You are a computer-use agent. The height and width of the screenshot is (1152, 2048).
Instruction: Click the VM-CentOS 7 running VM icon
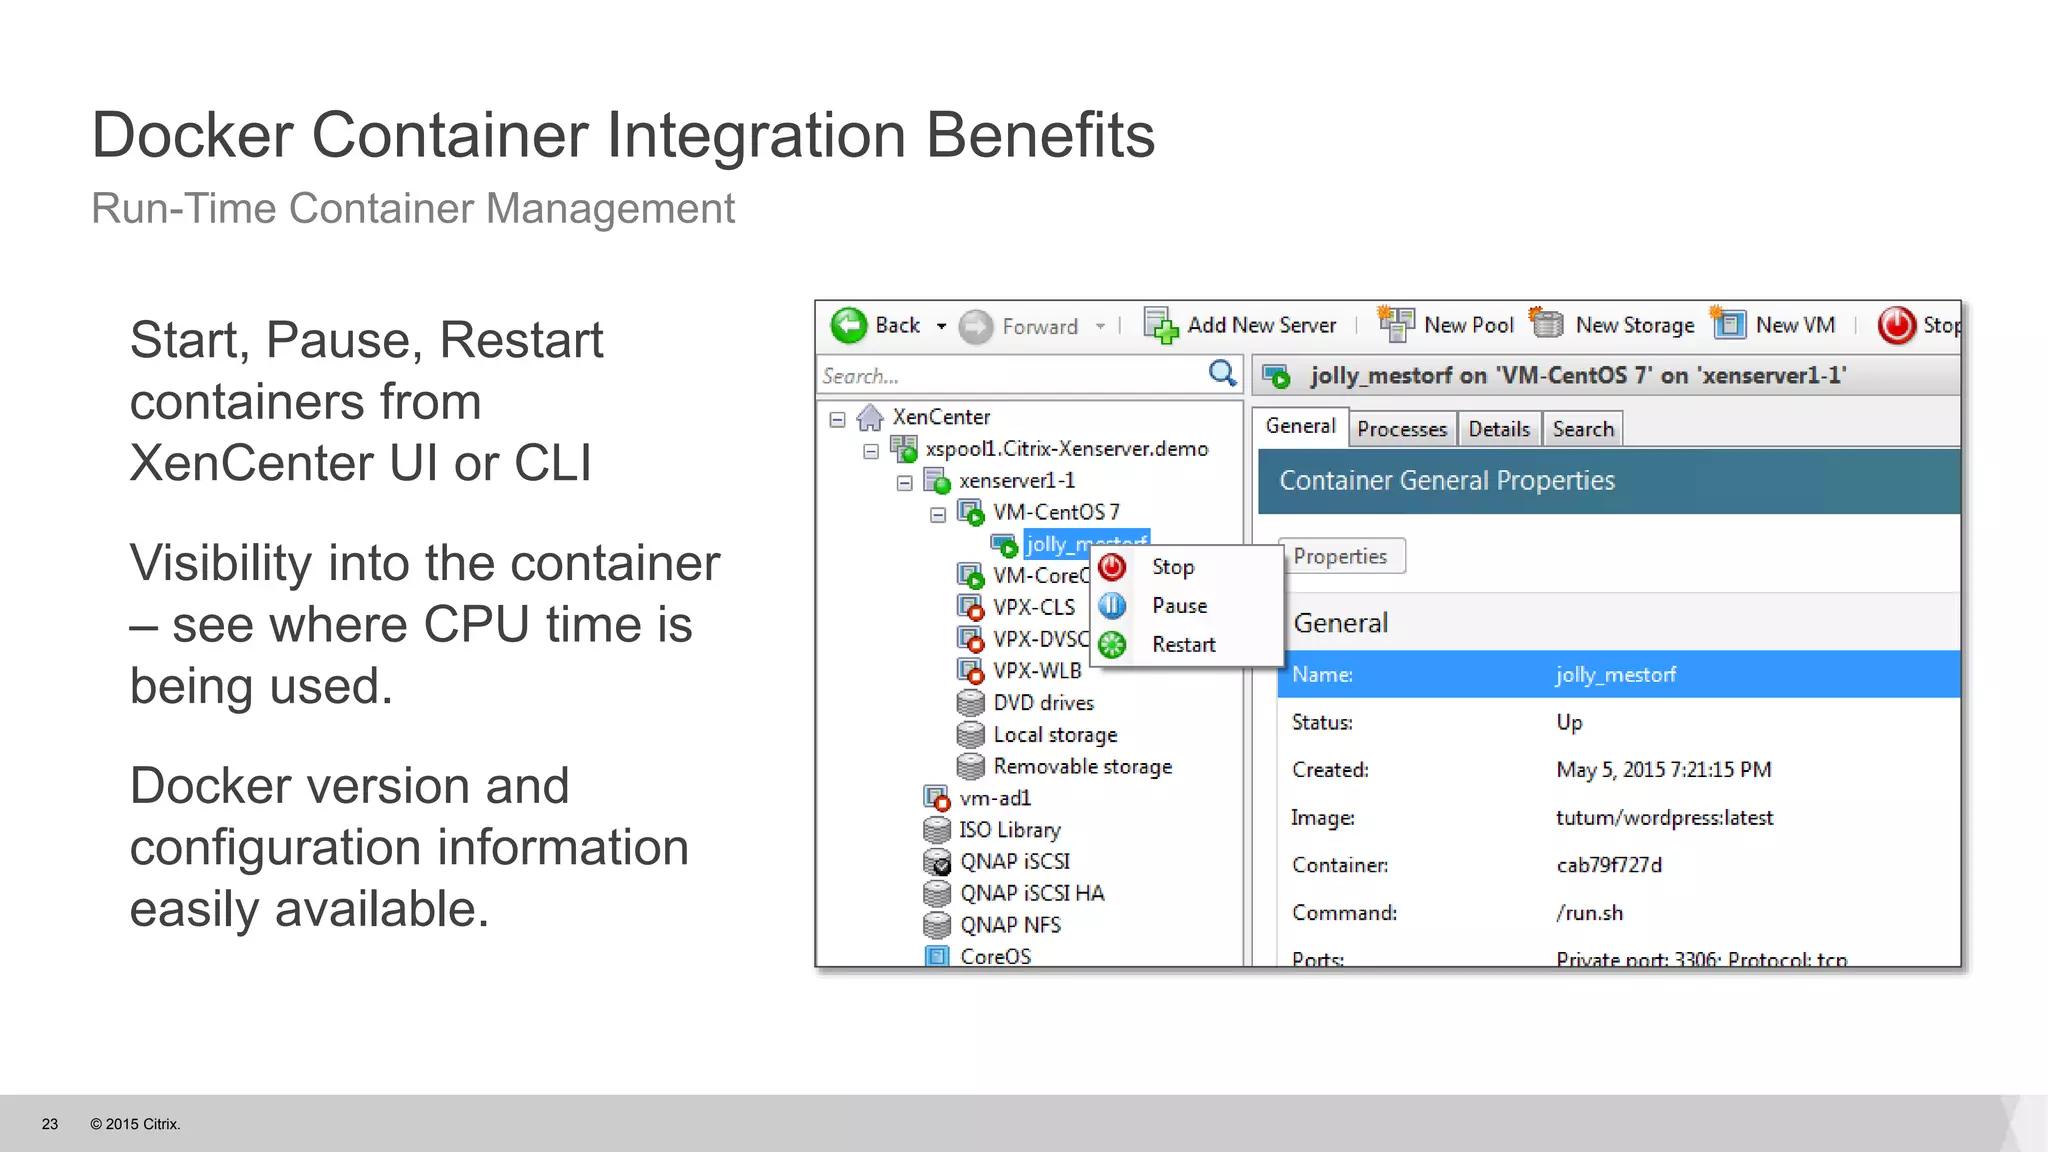click(971, 513)
